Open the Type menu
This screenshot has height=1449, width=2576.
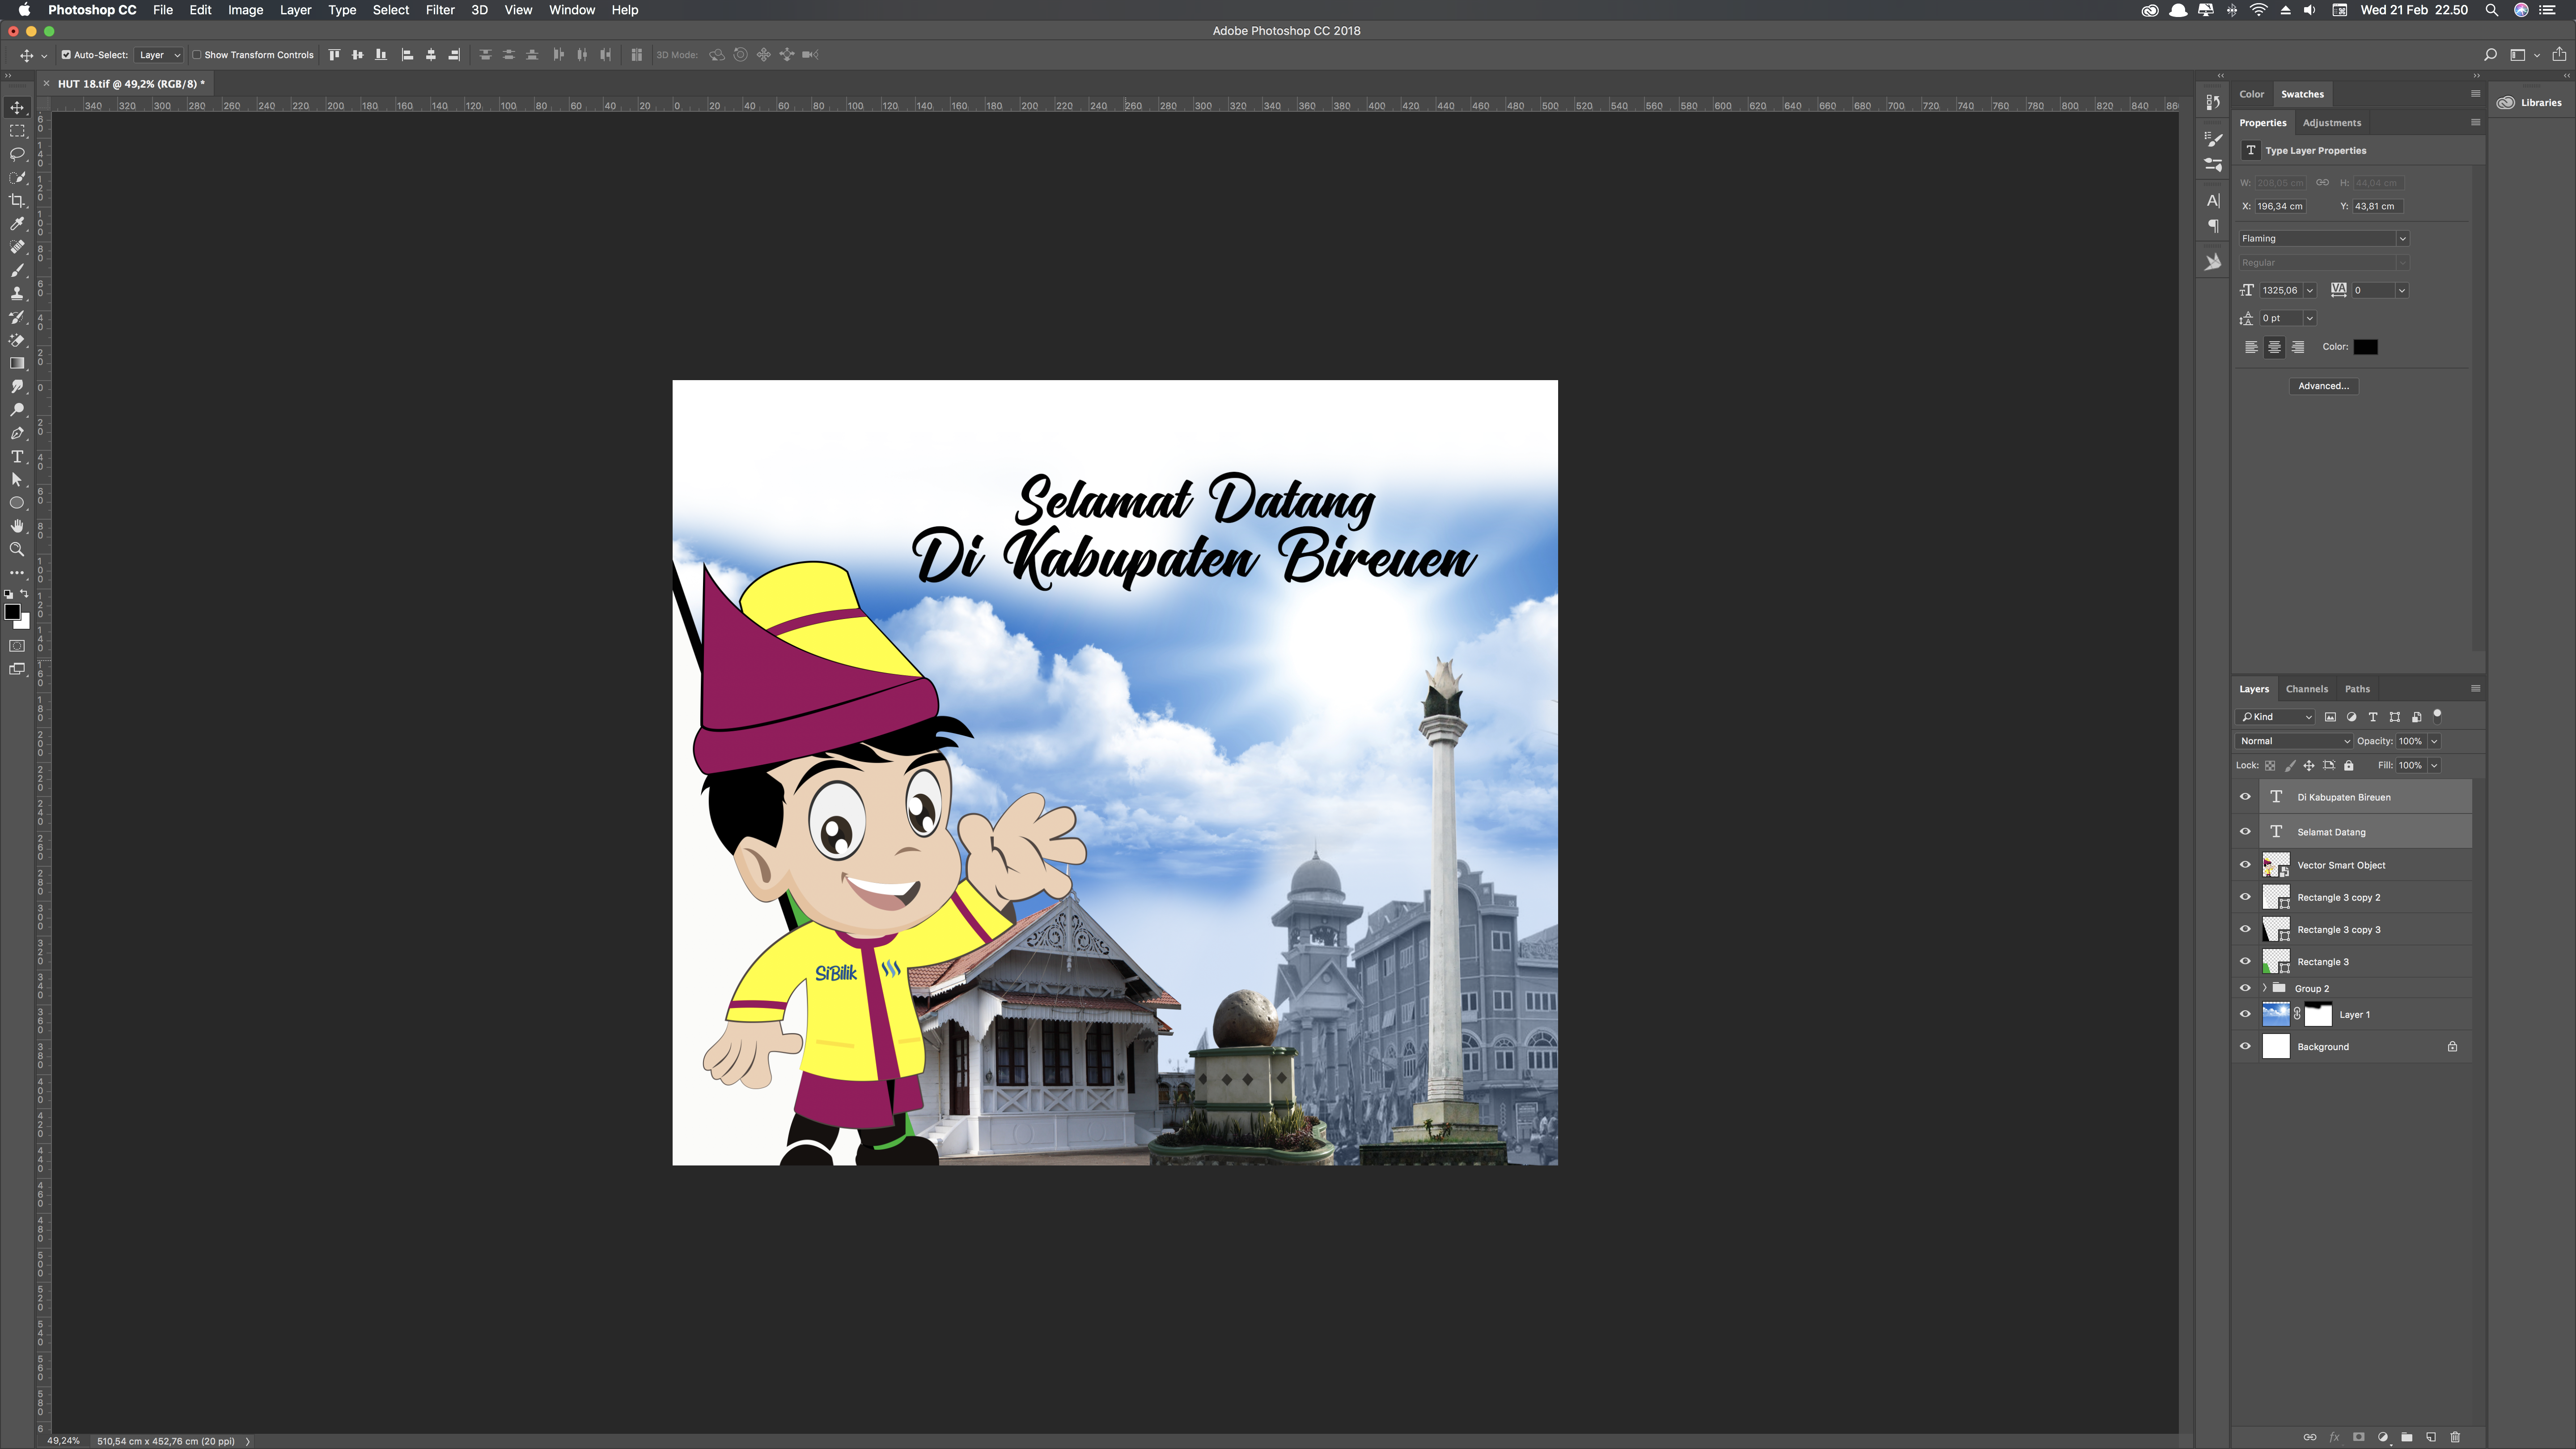pos(342,10)
